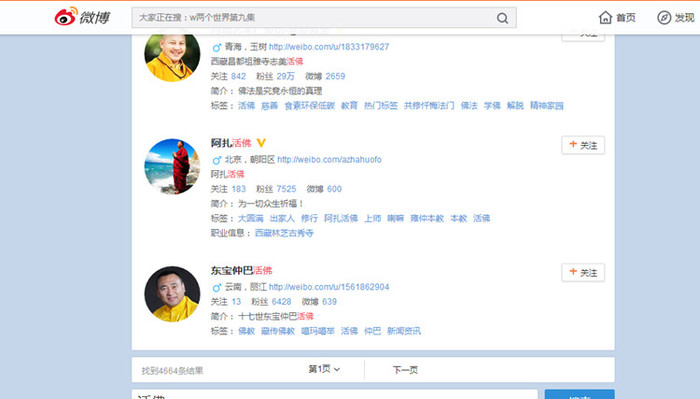Viewport: 700px width, 399px height.
Task: Click the male gender icon beside 北京，朝阳区
Action: tap(217, 160)
